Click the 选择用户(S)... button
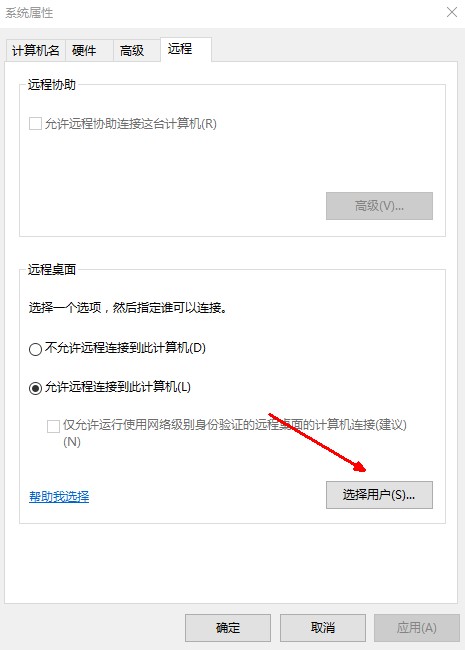Image resolution: width=465 pixels, height=650 pixels. [x=379, y=495]
